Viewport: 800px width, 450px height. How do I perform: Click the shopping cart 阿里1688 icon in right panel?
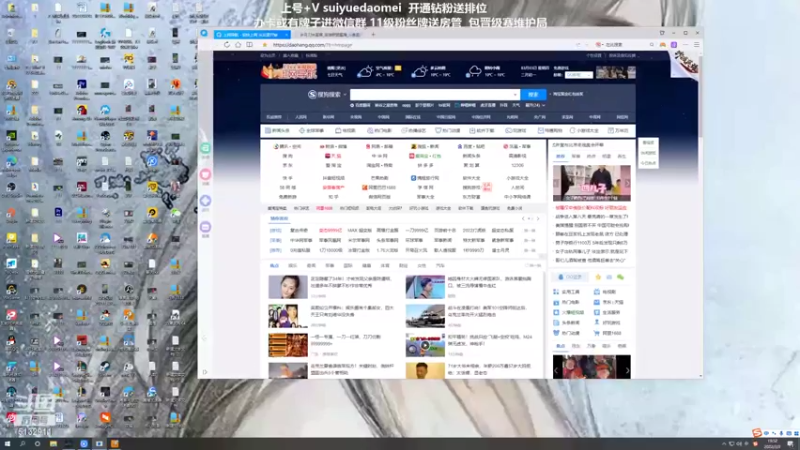click(596, 333)
